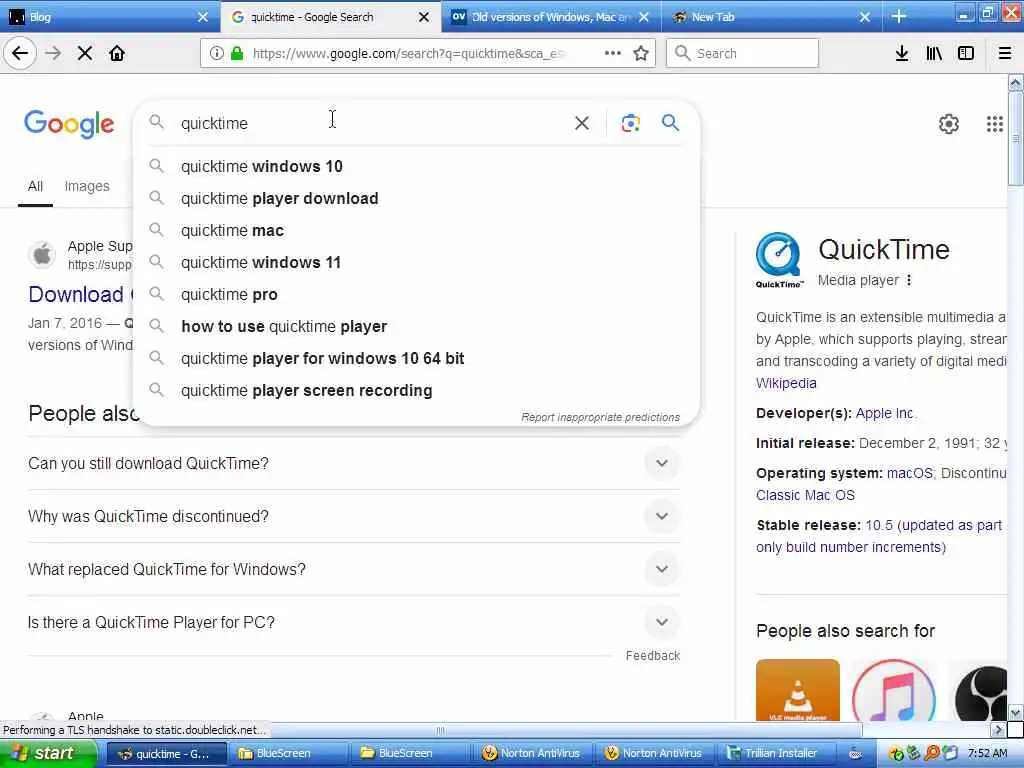Open Trillian Installer from taskbar
This screenshot has height=768, width=1024.
click(777, 753)
